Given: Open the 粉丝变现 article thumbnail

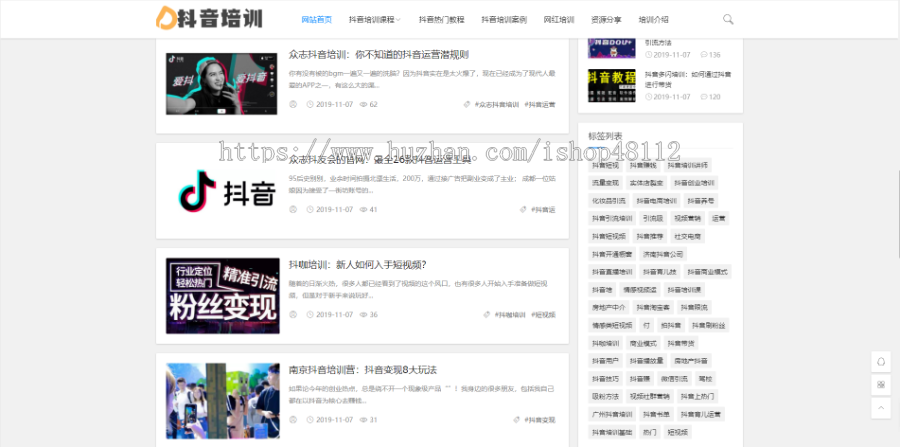Looking at the screenshot, I should [223, 296].
